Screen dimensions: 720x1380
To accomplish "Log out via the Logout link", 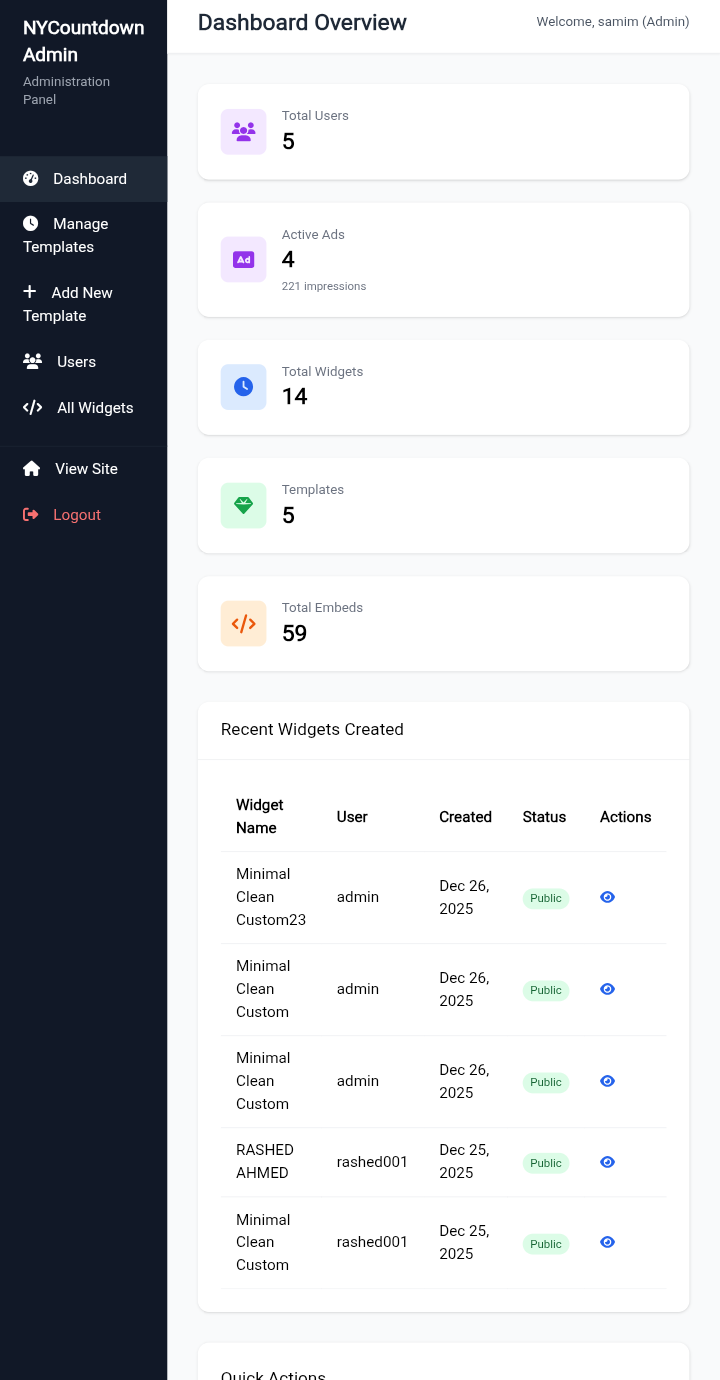I will (83, 515).
